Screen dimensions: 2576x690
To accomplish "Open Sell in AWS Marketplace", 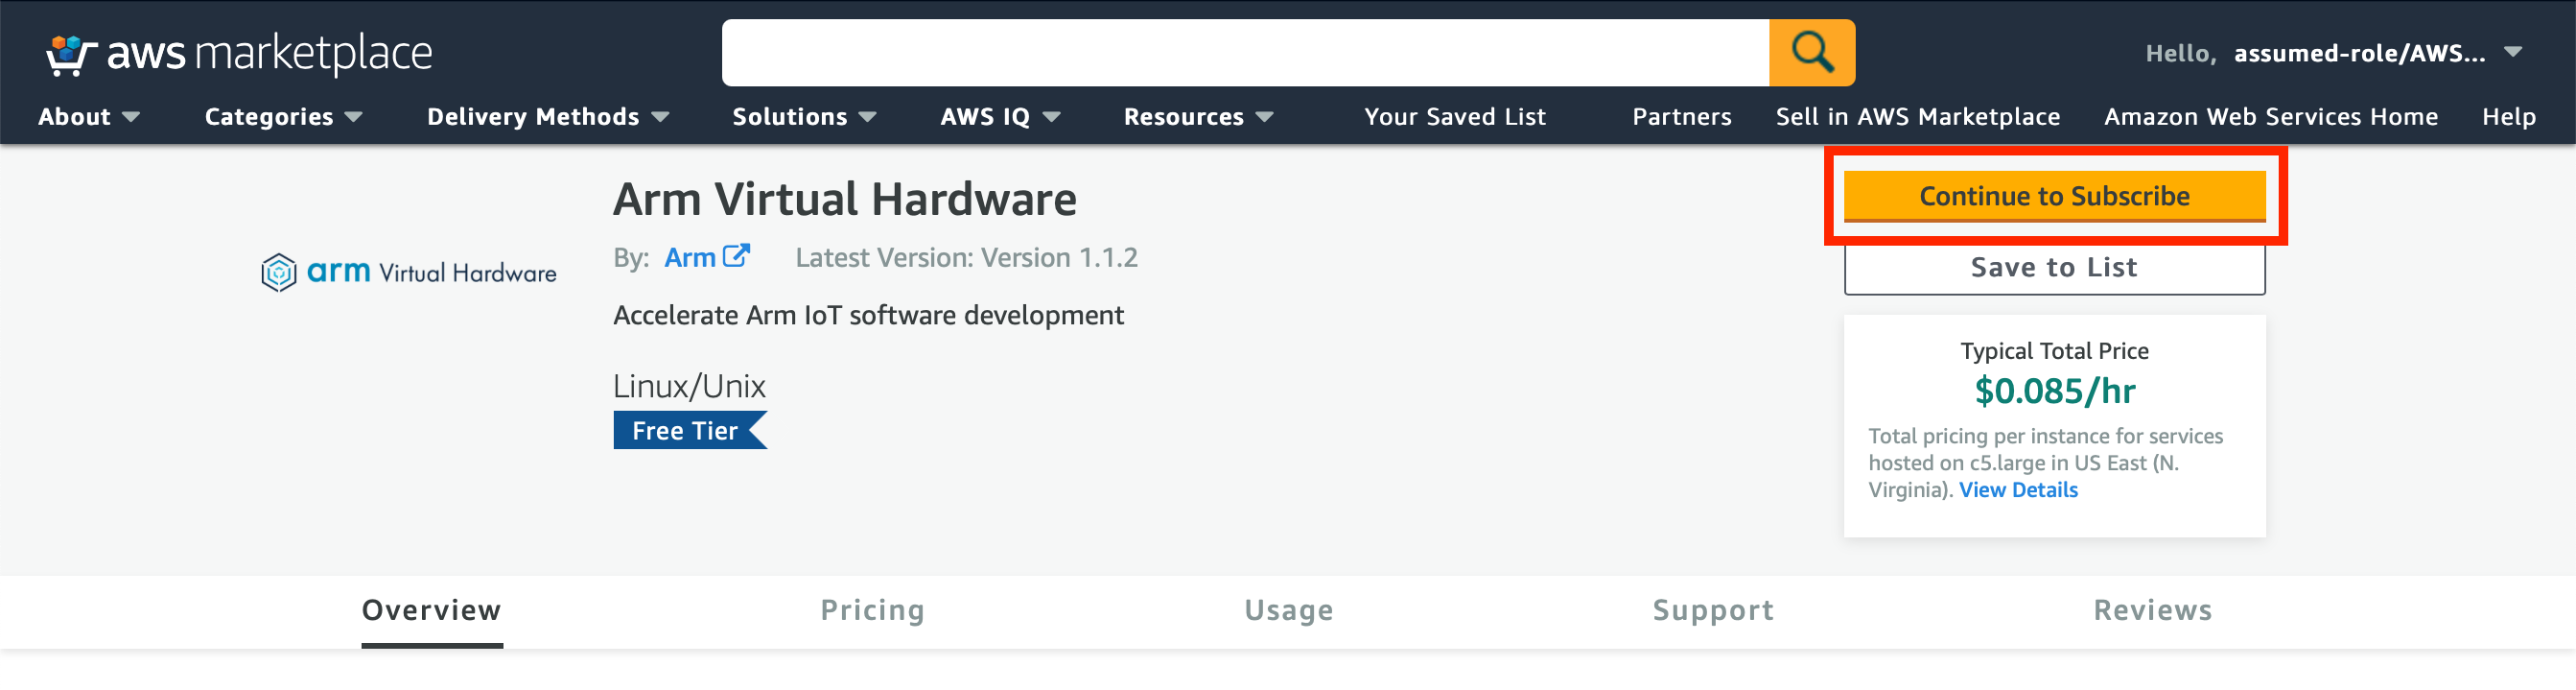I will coord(1917,117).
